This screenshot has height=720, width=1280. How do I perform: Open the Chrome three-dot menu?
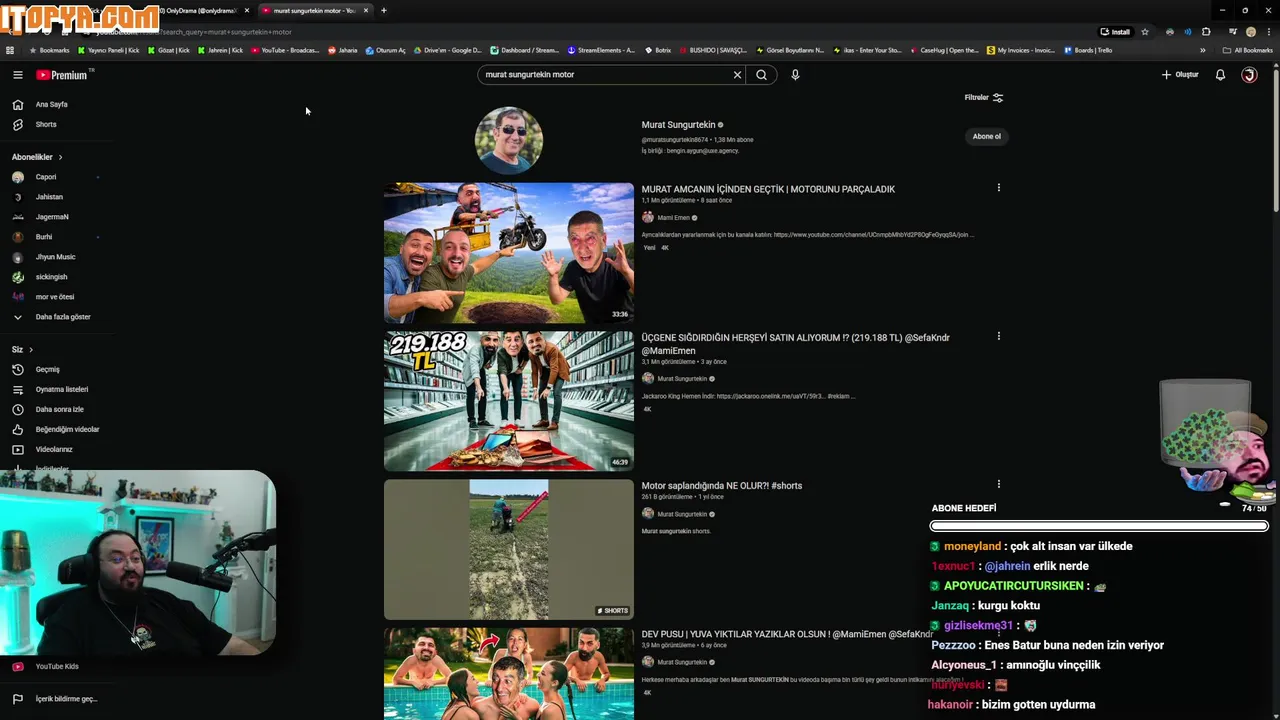coord(1269,32)
